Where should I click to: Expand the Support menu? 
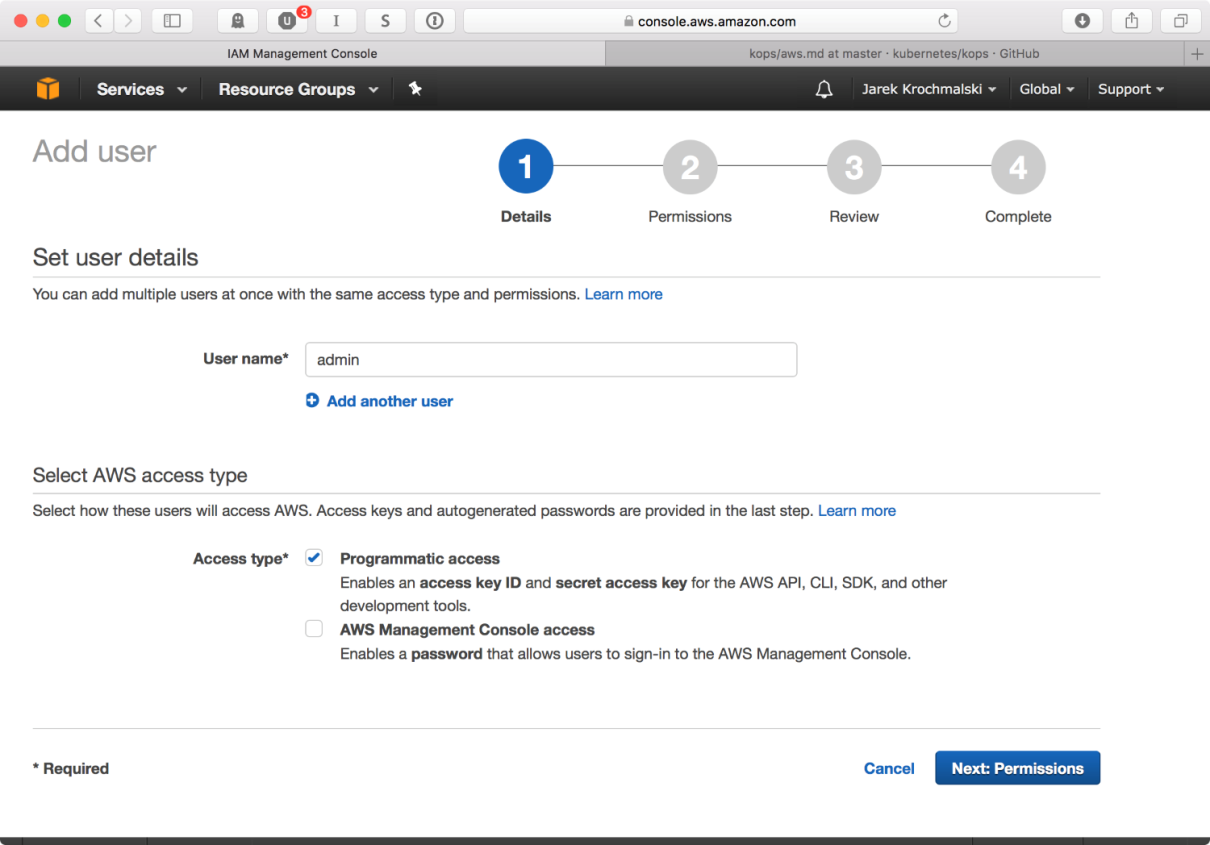1131,89
